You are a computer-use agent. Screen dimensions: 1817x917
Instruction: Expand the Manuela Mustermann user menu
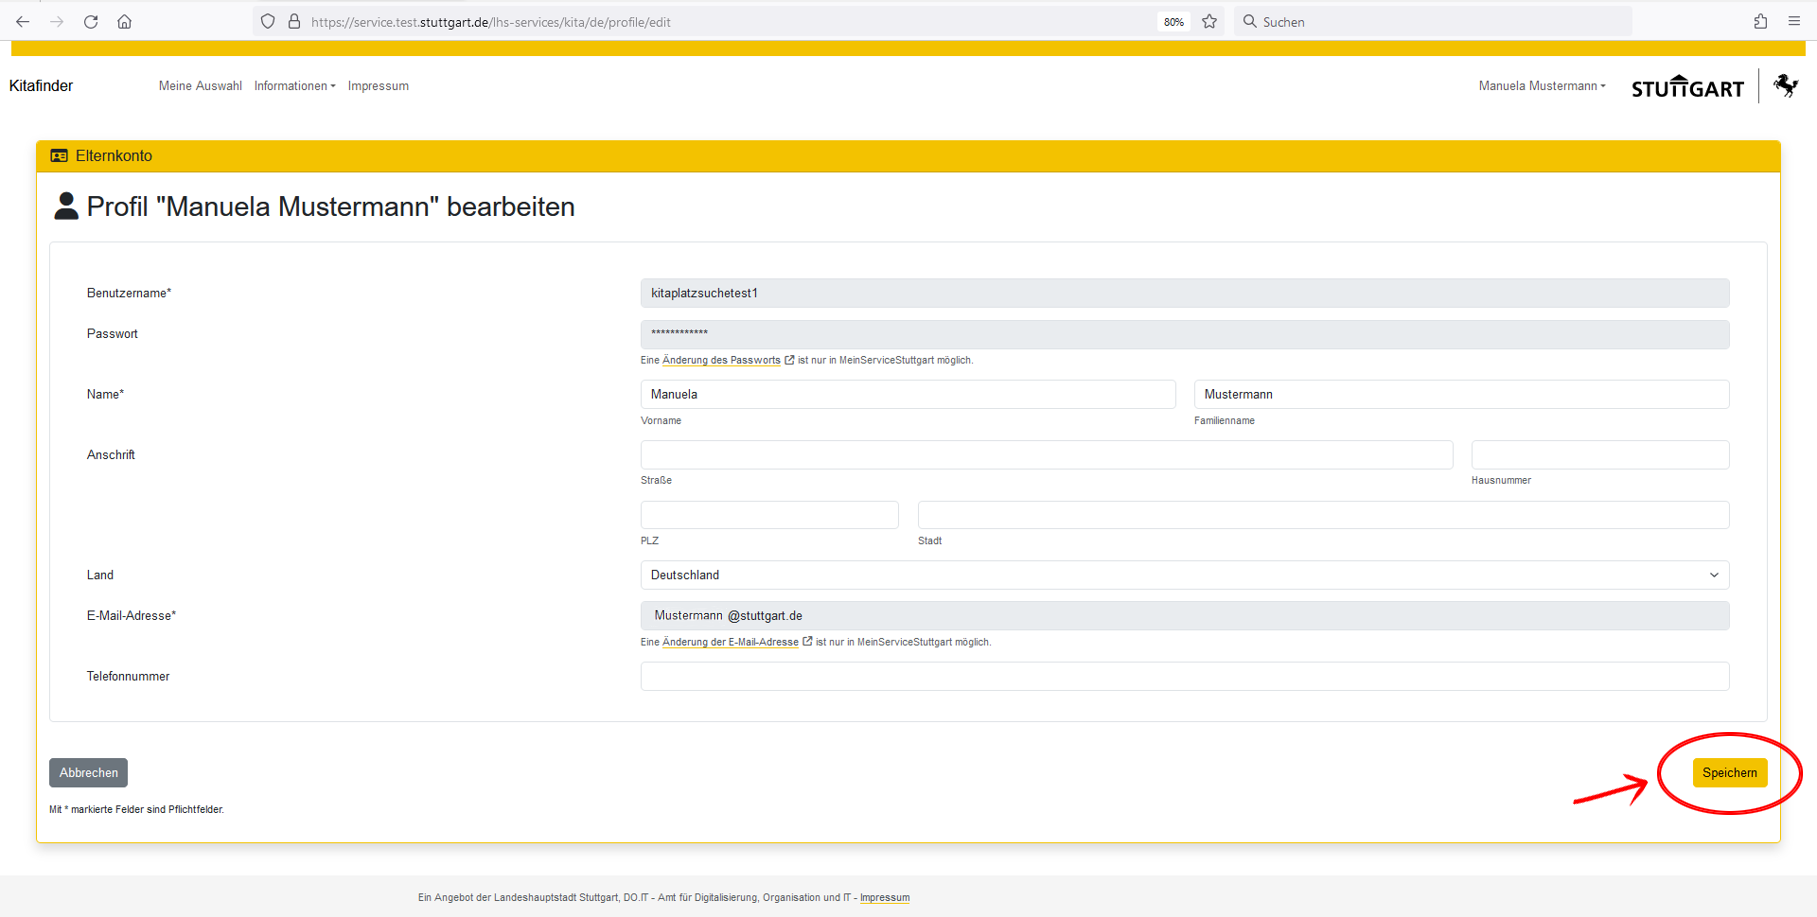pyautogui.click(x=1541, y=86)
